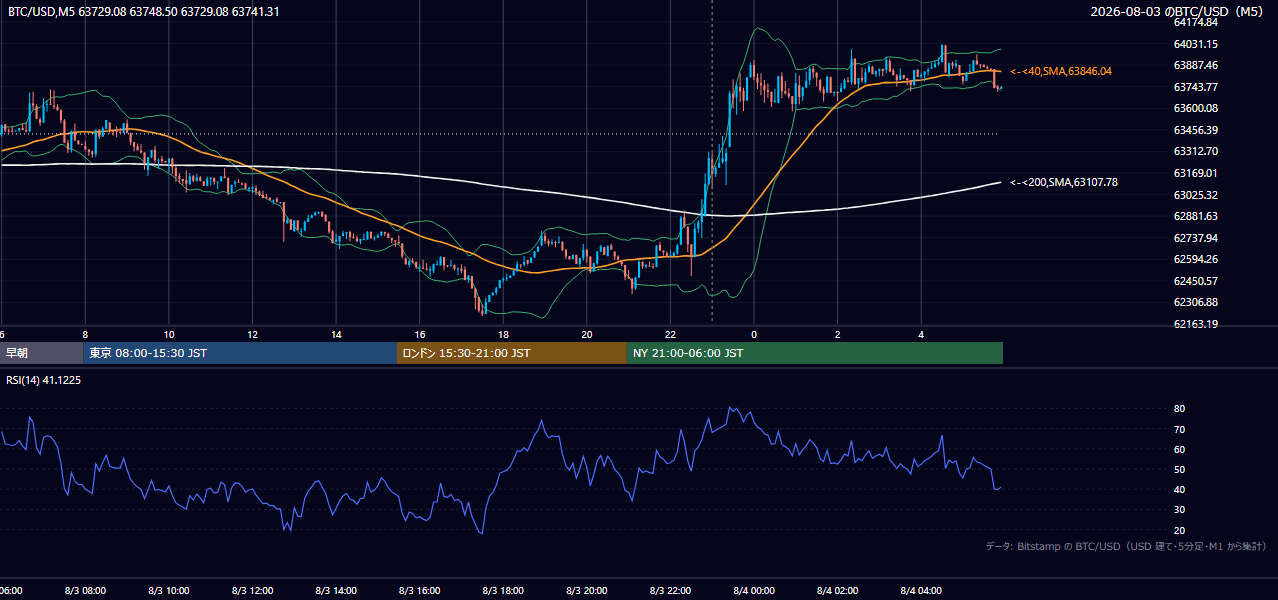Click price axis value 62737.94
Image resolution: width=1278 pixels, height=600 pixels.
pyautogui.click(x=1195, y=238)
